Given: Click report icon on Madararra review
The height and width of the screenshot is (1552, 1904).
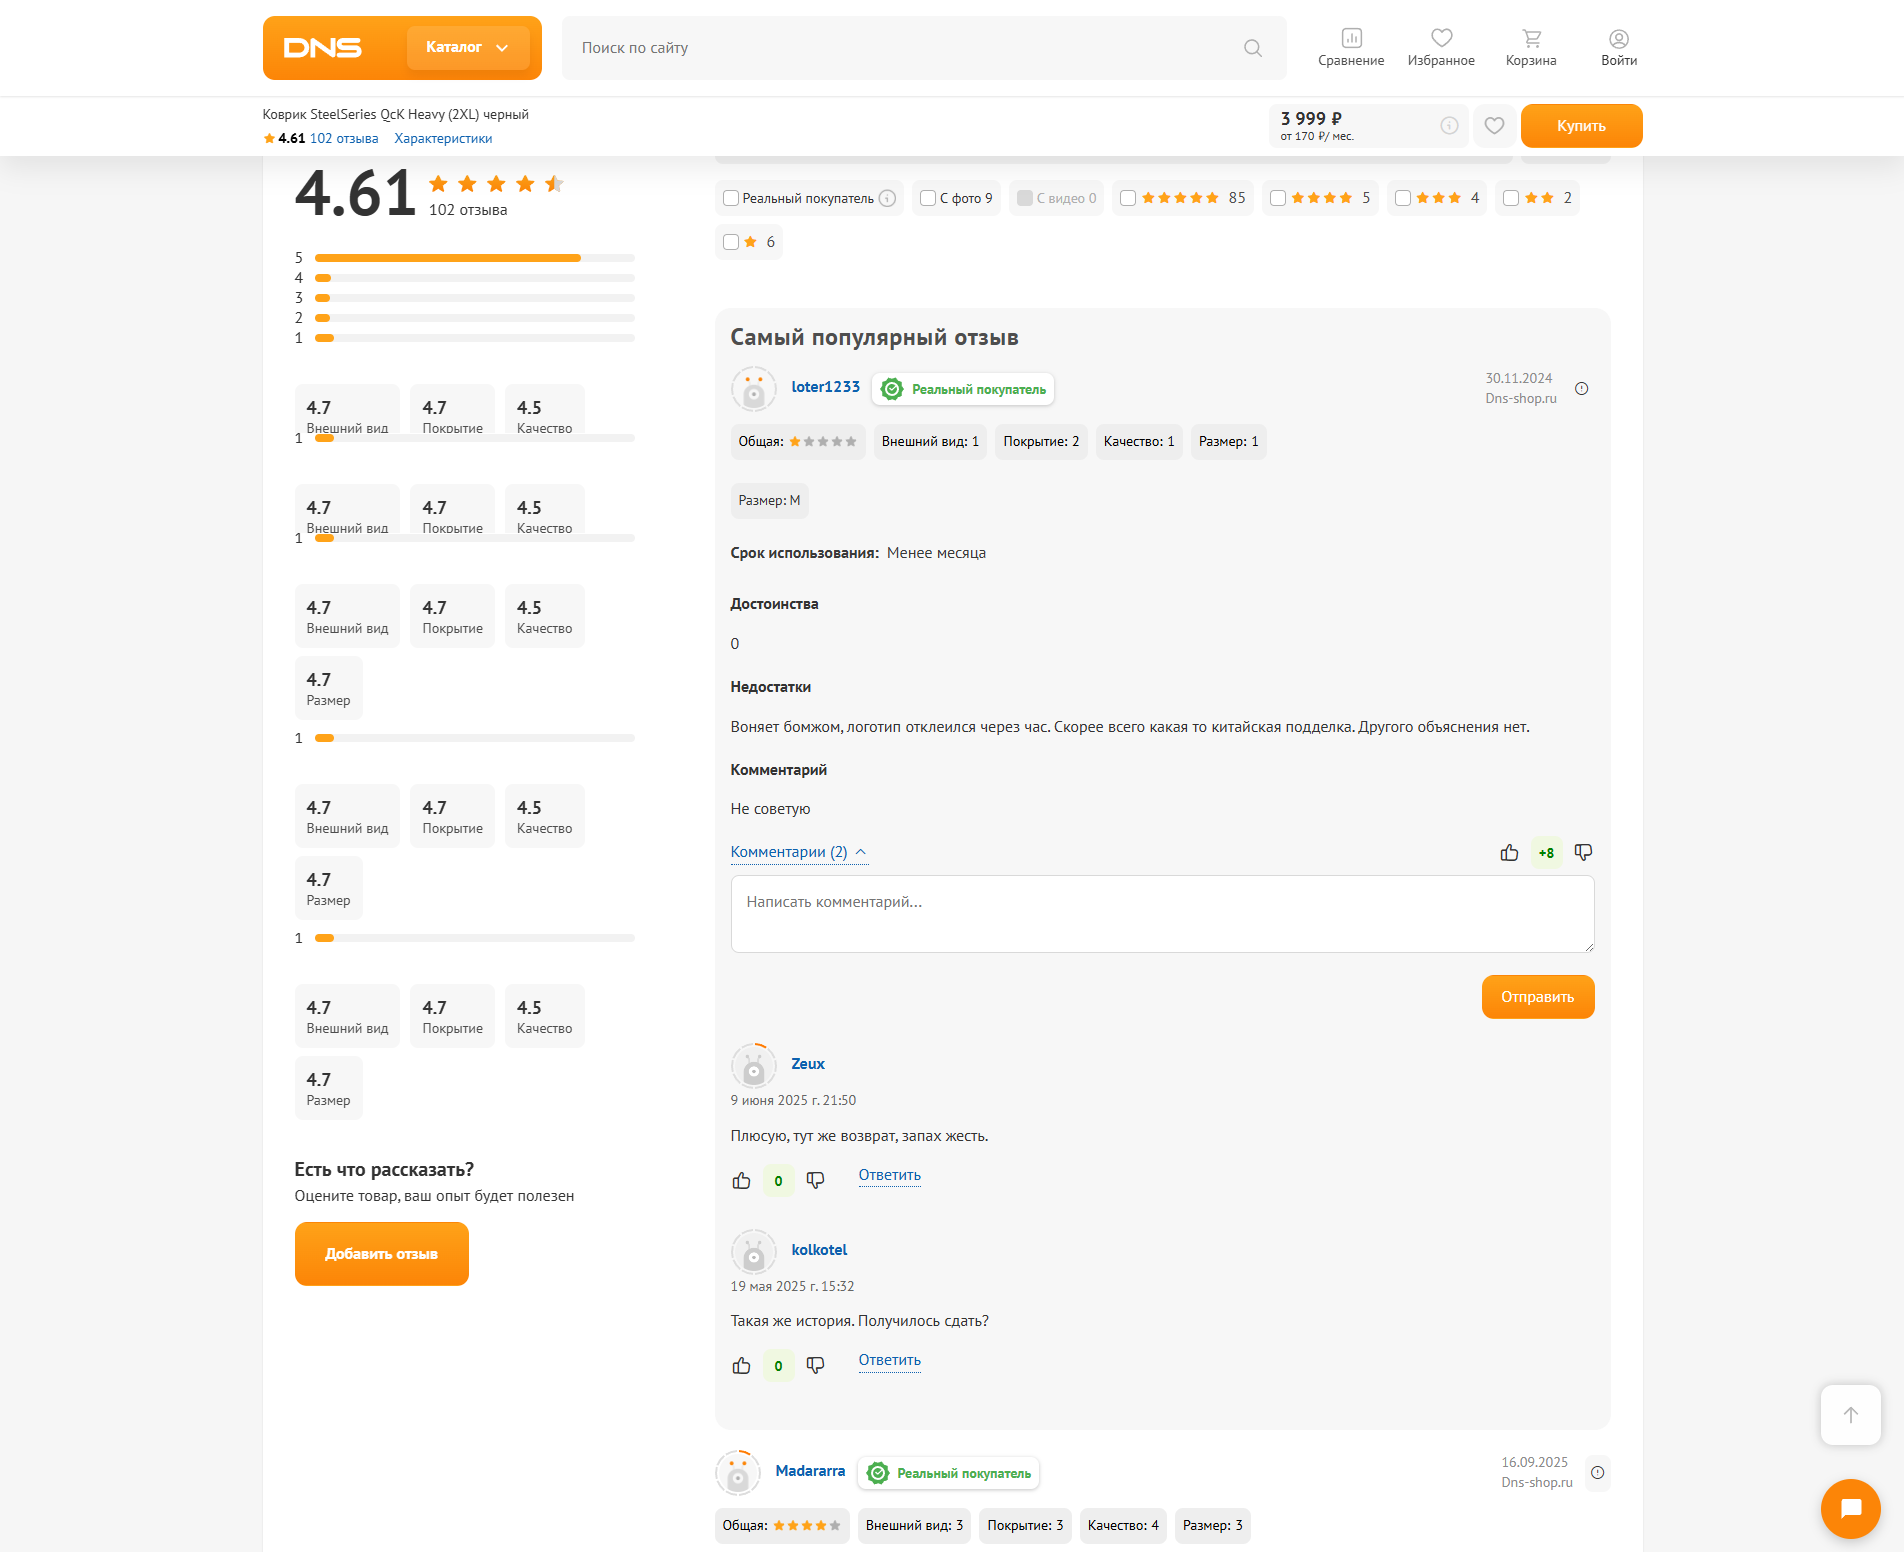Looking at the screenshot, I should (x=1598, y=1473).
